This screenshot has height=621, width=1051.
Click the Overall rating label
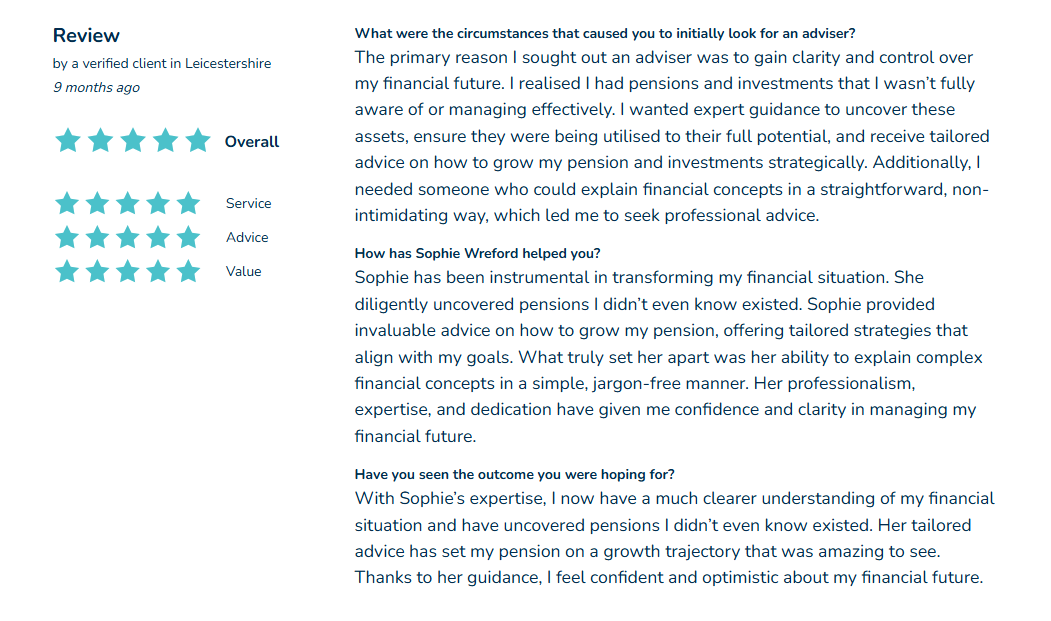click(x=252, y=142)
